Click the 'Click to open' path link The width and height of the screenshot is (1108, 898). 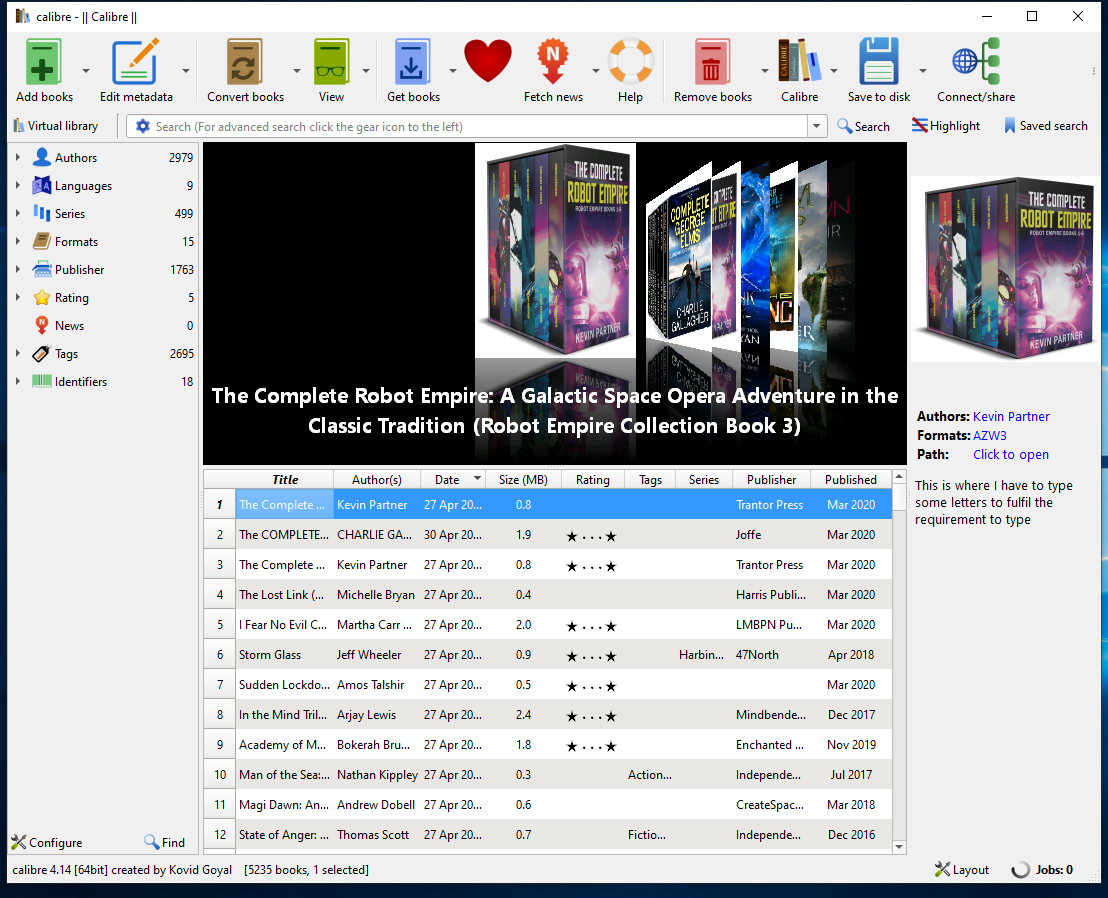[x=1010, y=454]
